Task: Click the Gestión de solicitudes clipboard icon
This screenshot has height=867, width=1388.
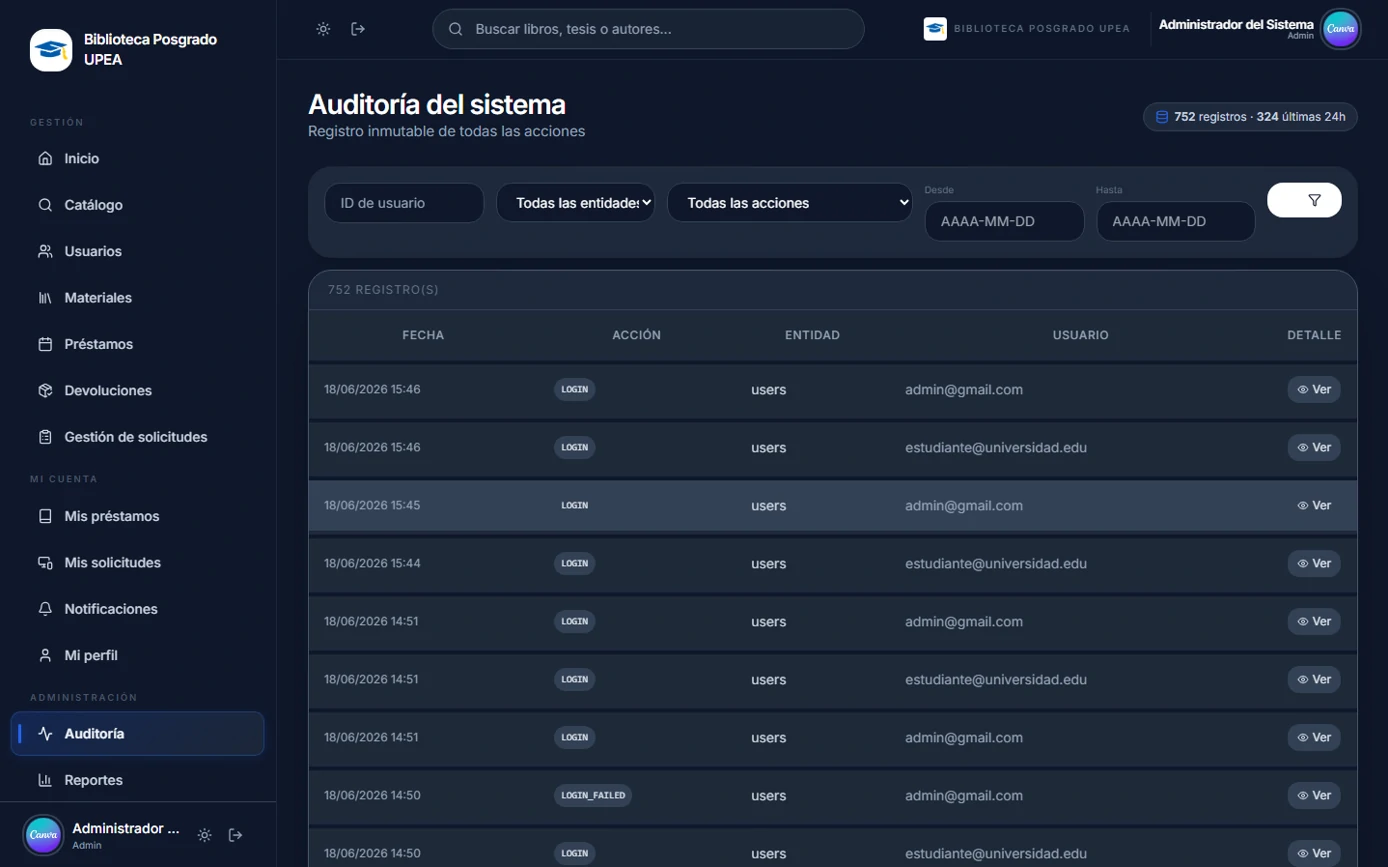Action: [45, 437]
